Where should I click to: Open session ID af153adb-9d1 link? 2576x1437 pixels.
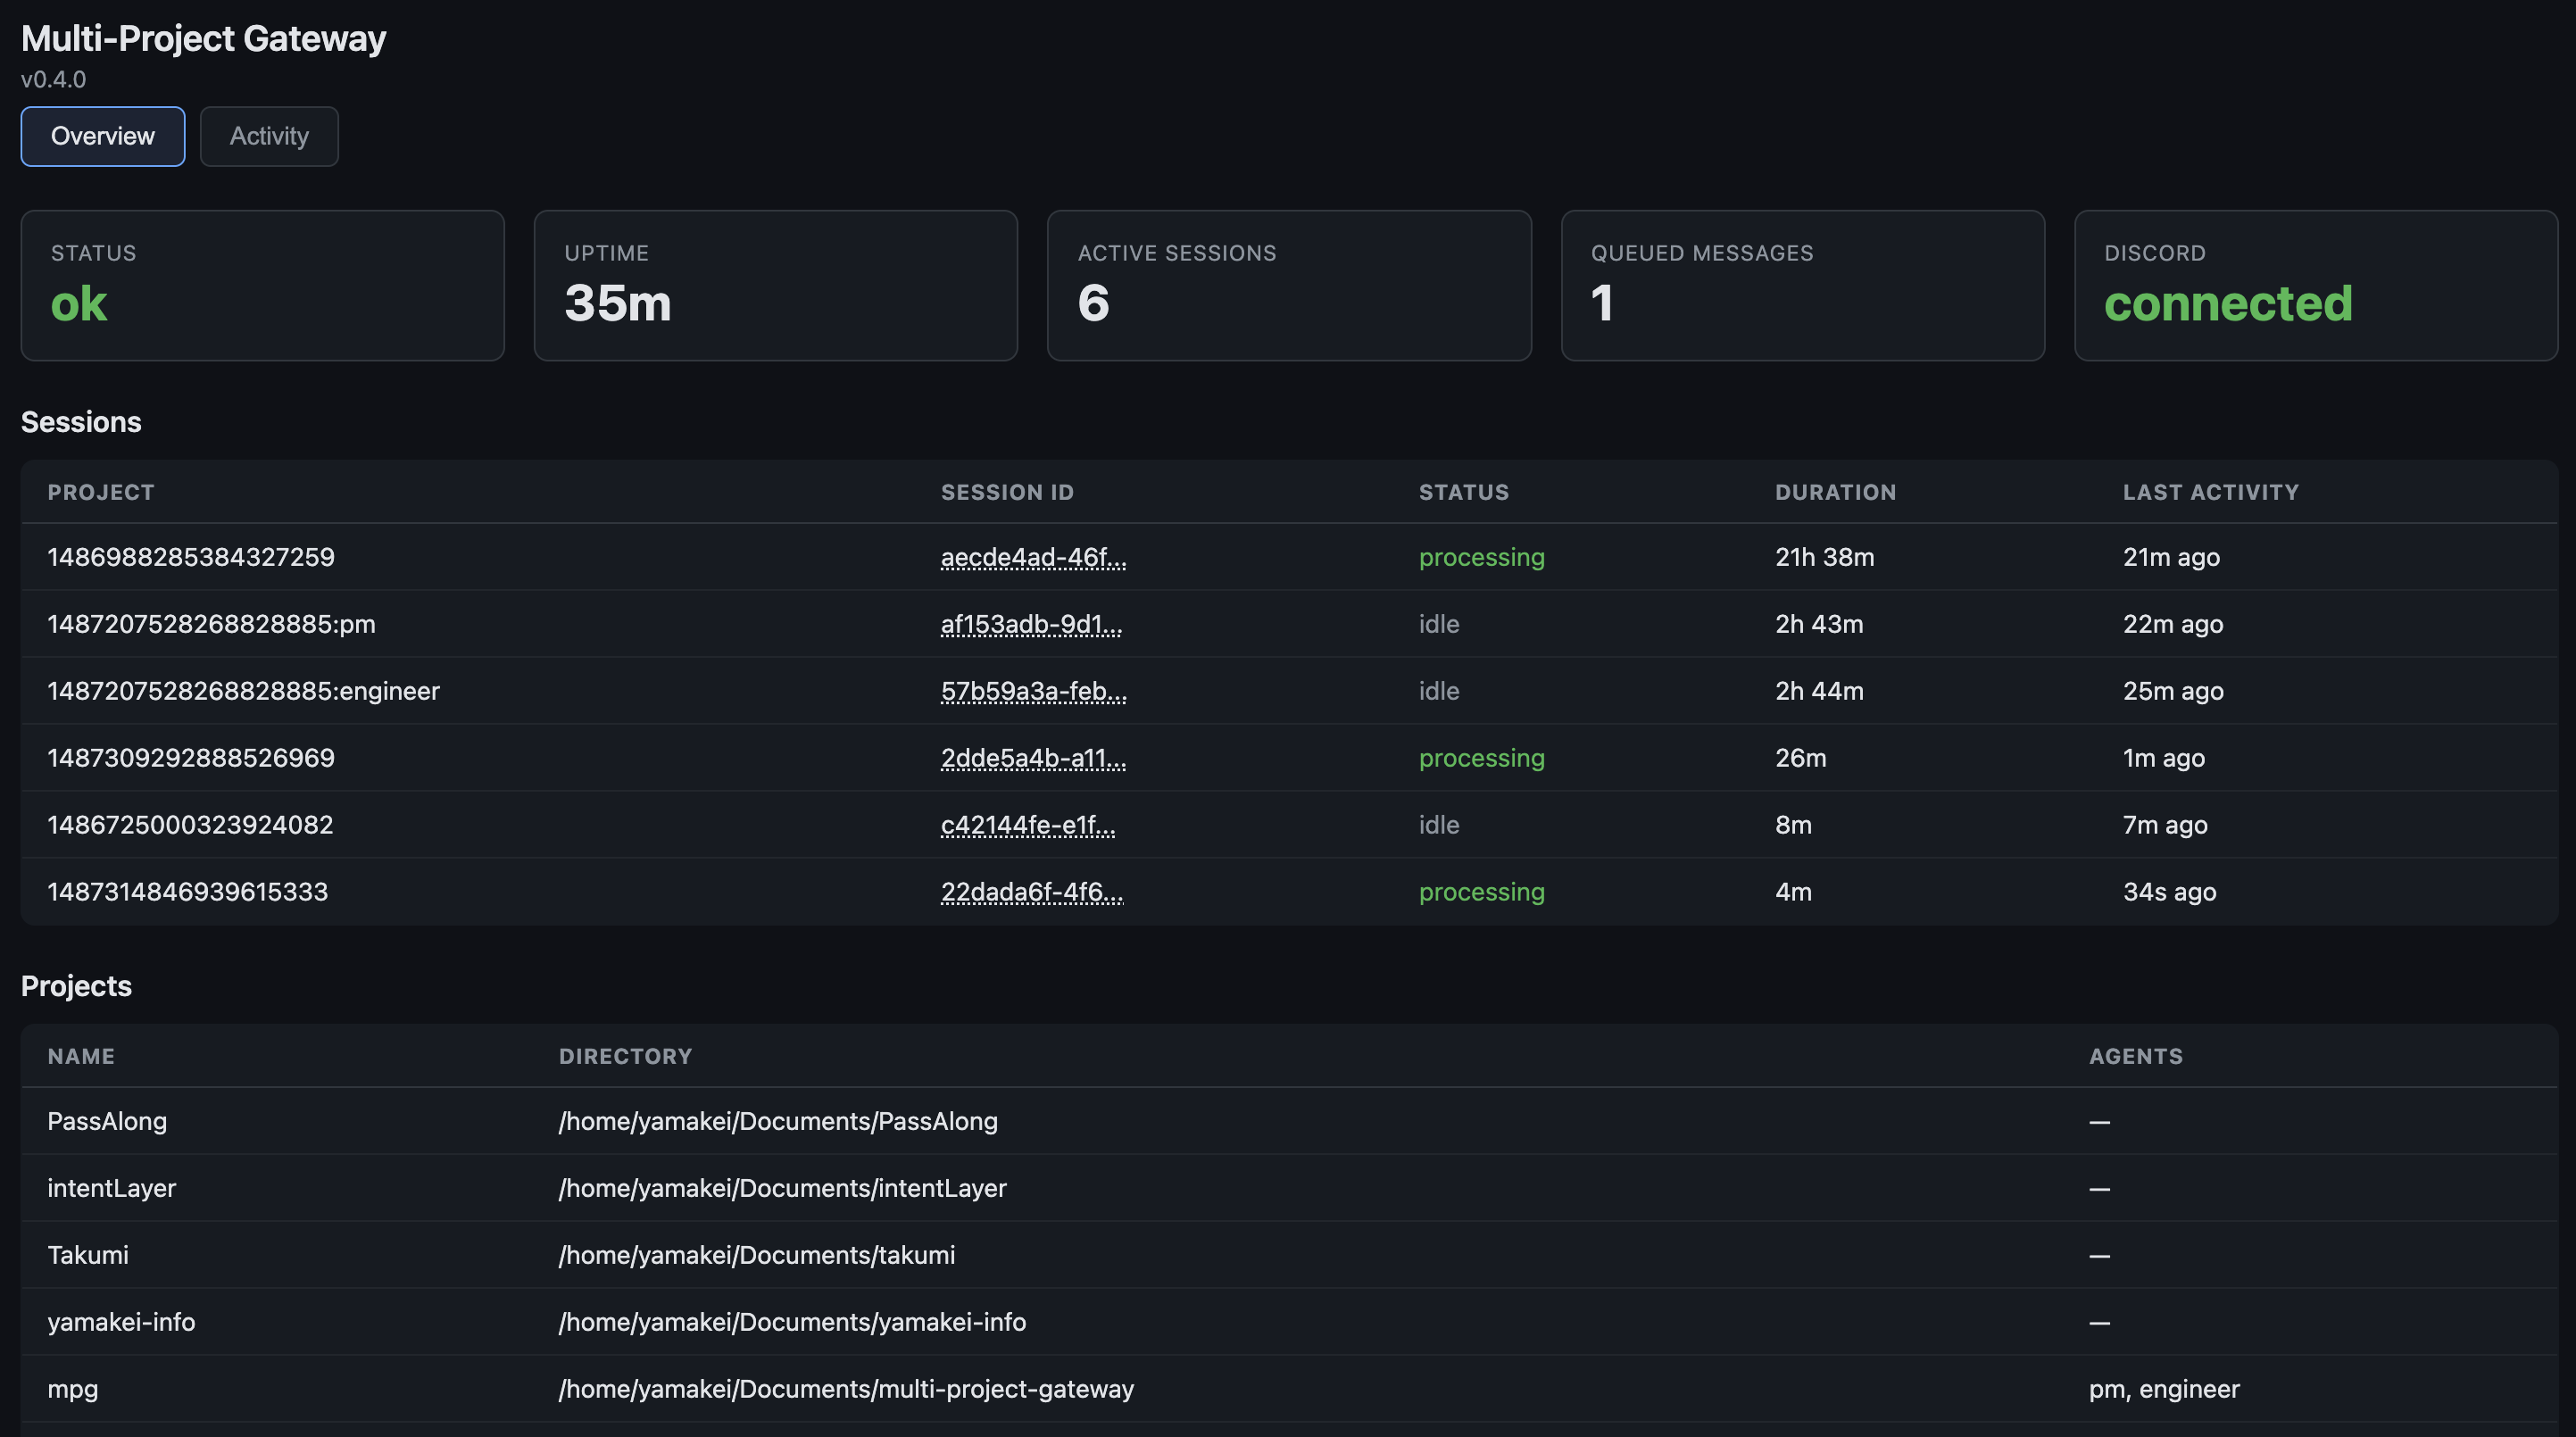tap(1031, 624)
